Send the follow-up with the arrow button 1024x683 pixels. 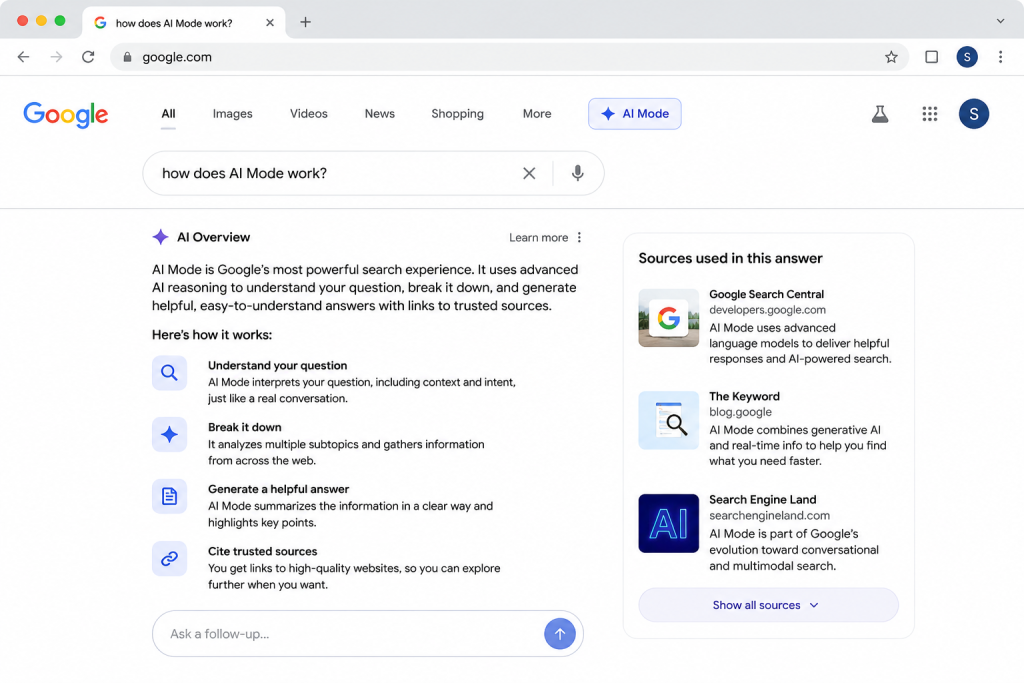560,633
